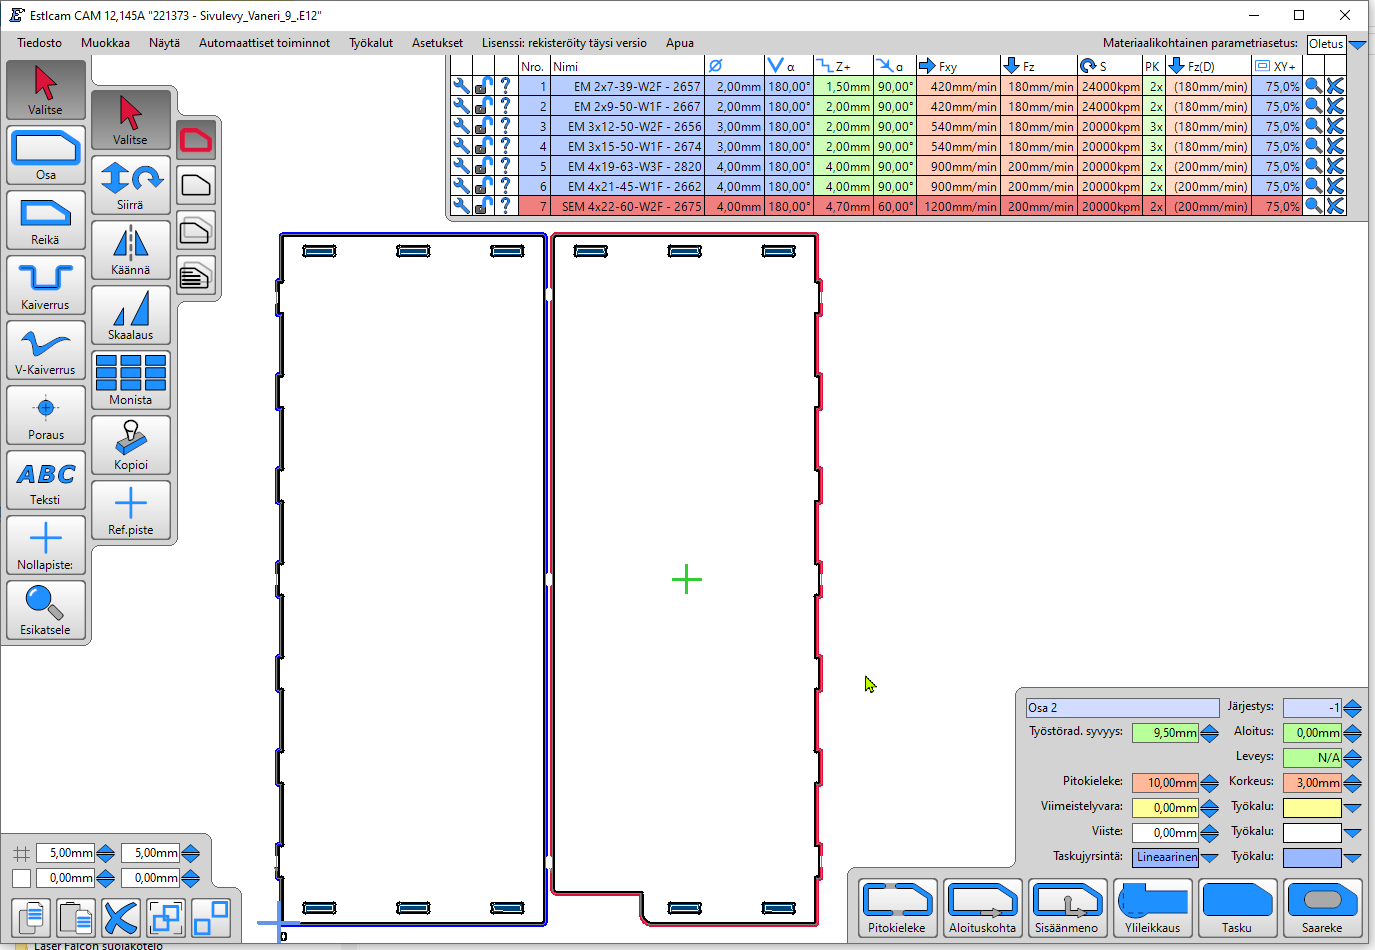This screenshot has width=1375, height=950.
Task: Click the paste clipboard icon at bottom left
Action: pos(76,917)
